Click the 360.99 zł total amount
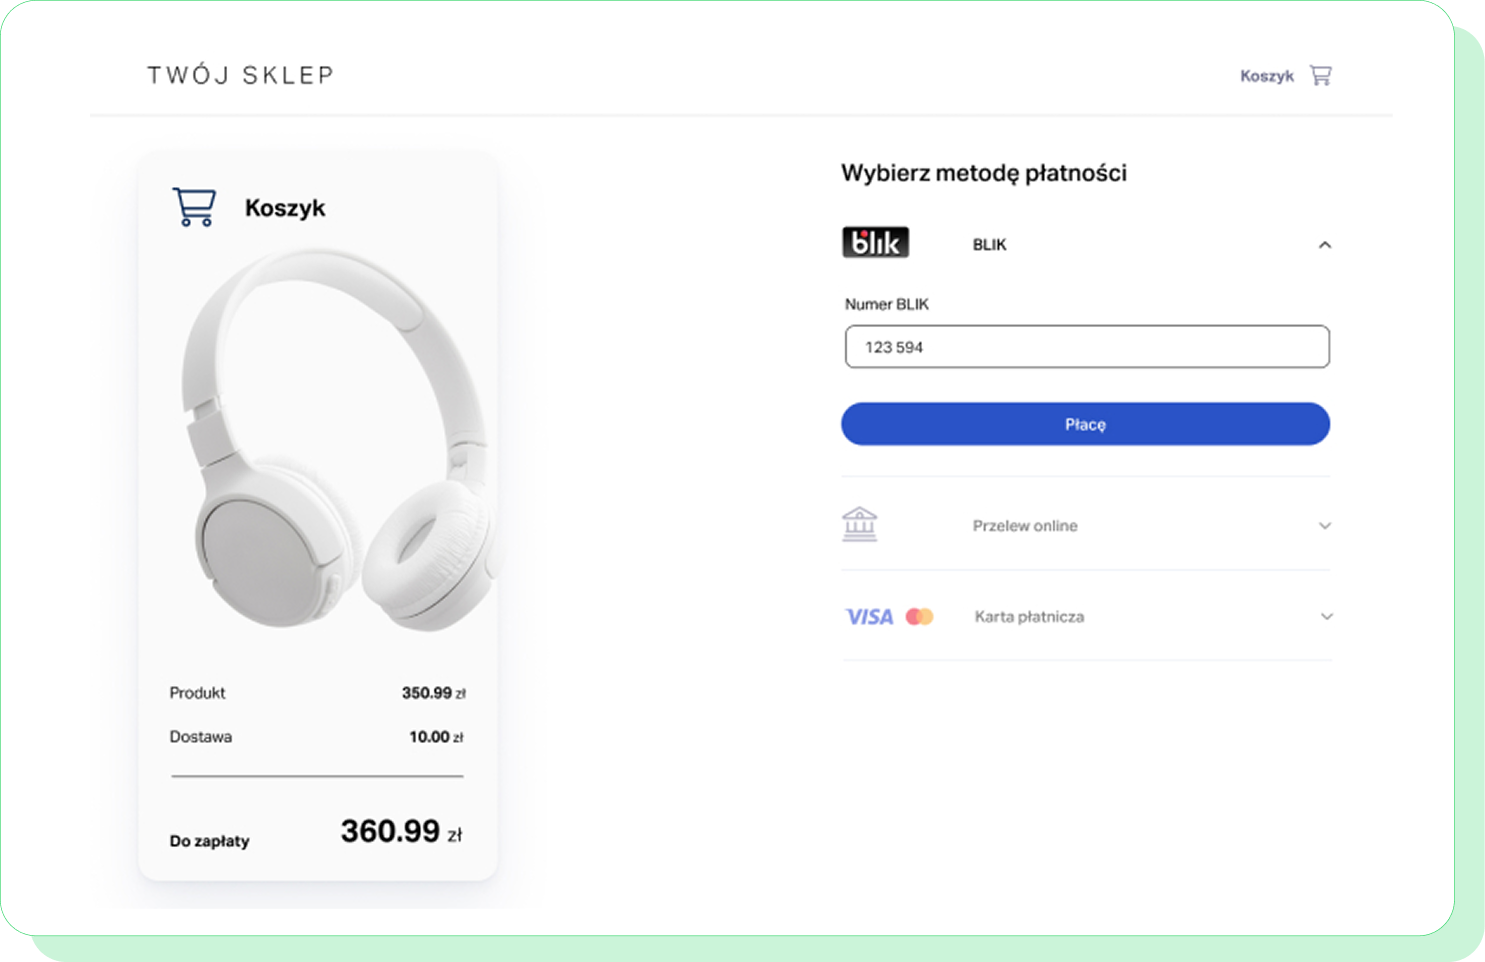This screenshot has width=1485, height=962. [401, 831]
